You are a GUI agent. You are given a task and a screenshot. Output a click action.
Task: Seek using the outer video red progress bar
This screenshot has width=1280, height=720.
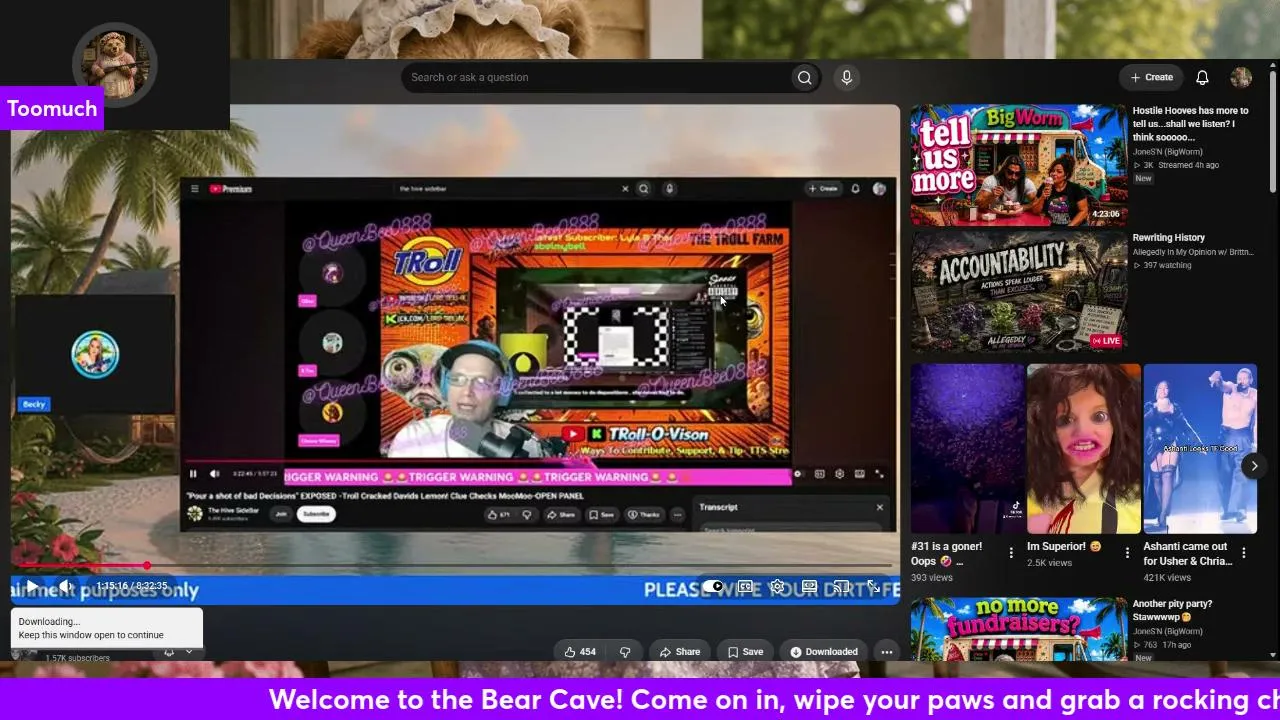point(455,566)
